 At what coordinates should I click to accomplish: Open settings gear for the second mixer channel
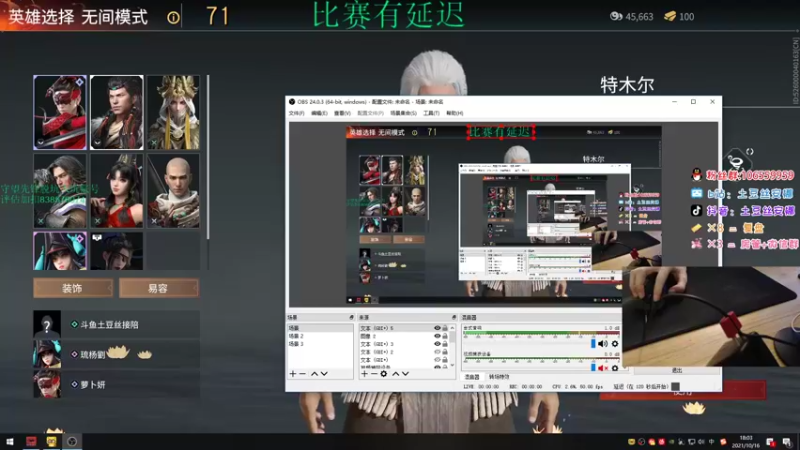click(615, 368)
